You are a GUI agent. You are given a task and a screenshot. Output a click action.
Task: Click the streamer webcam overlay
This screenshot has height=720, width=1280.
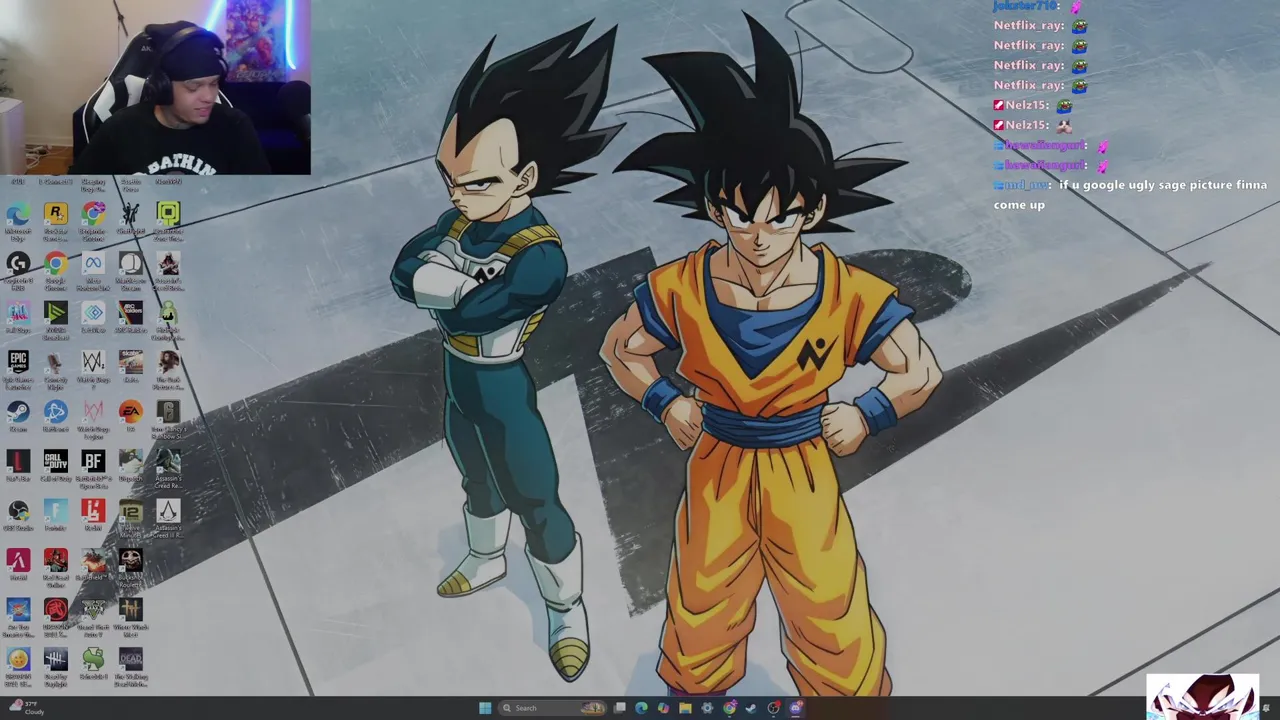click(x=155, y=88)
